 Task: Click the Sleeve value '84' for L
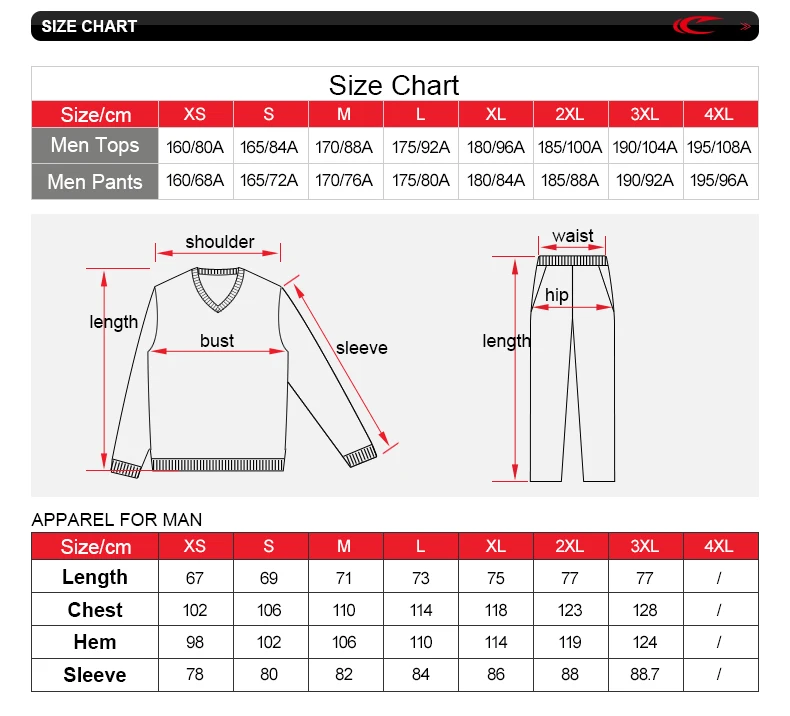tap(421, 674)
